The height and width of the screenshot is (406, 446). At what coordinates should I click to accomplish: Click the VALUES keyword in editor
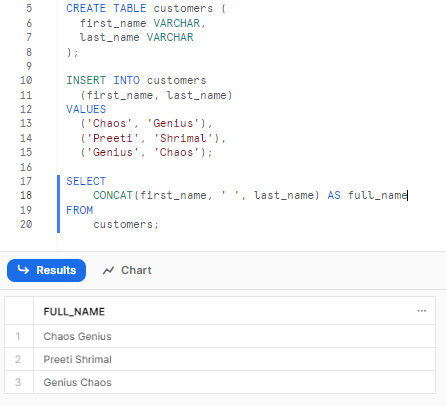tap(86, 109)
